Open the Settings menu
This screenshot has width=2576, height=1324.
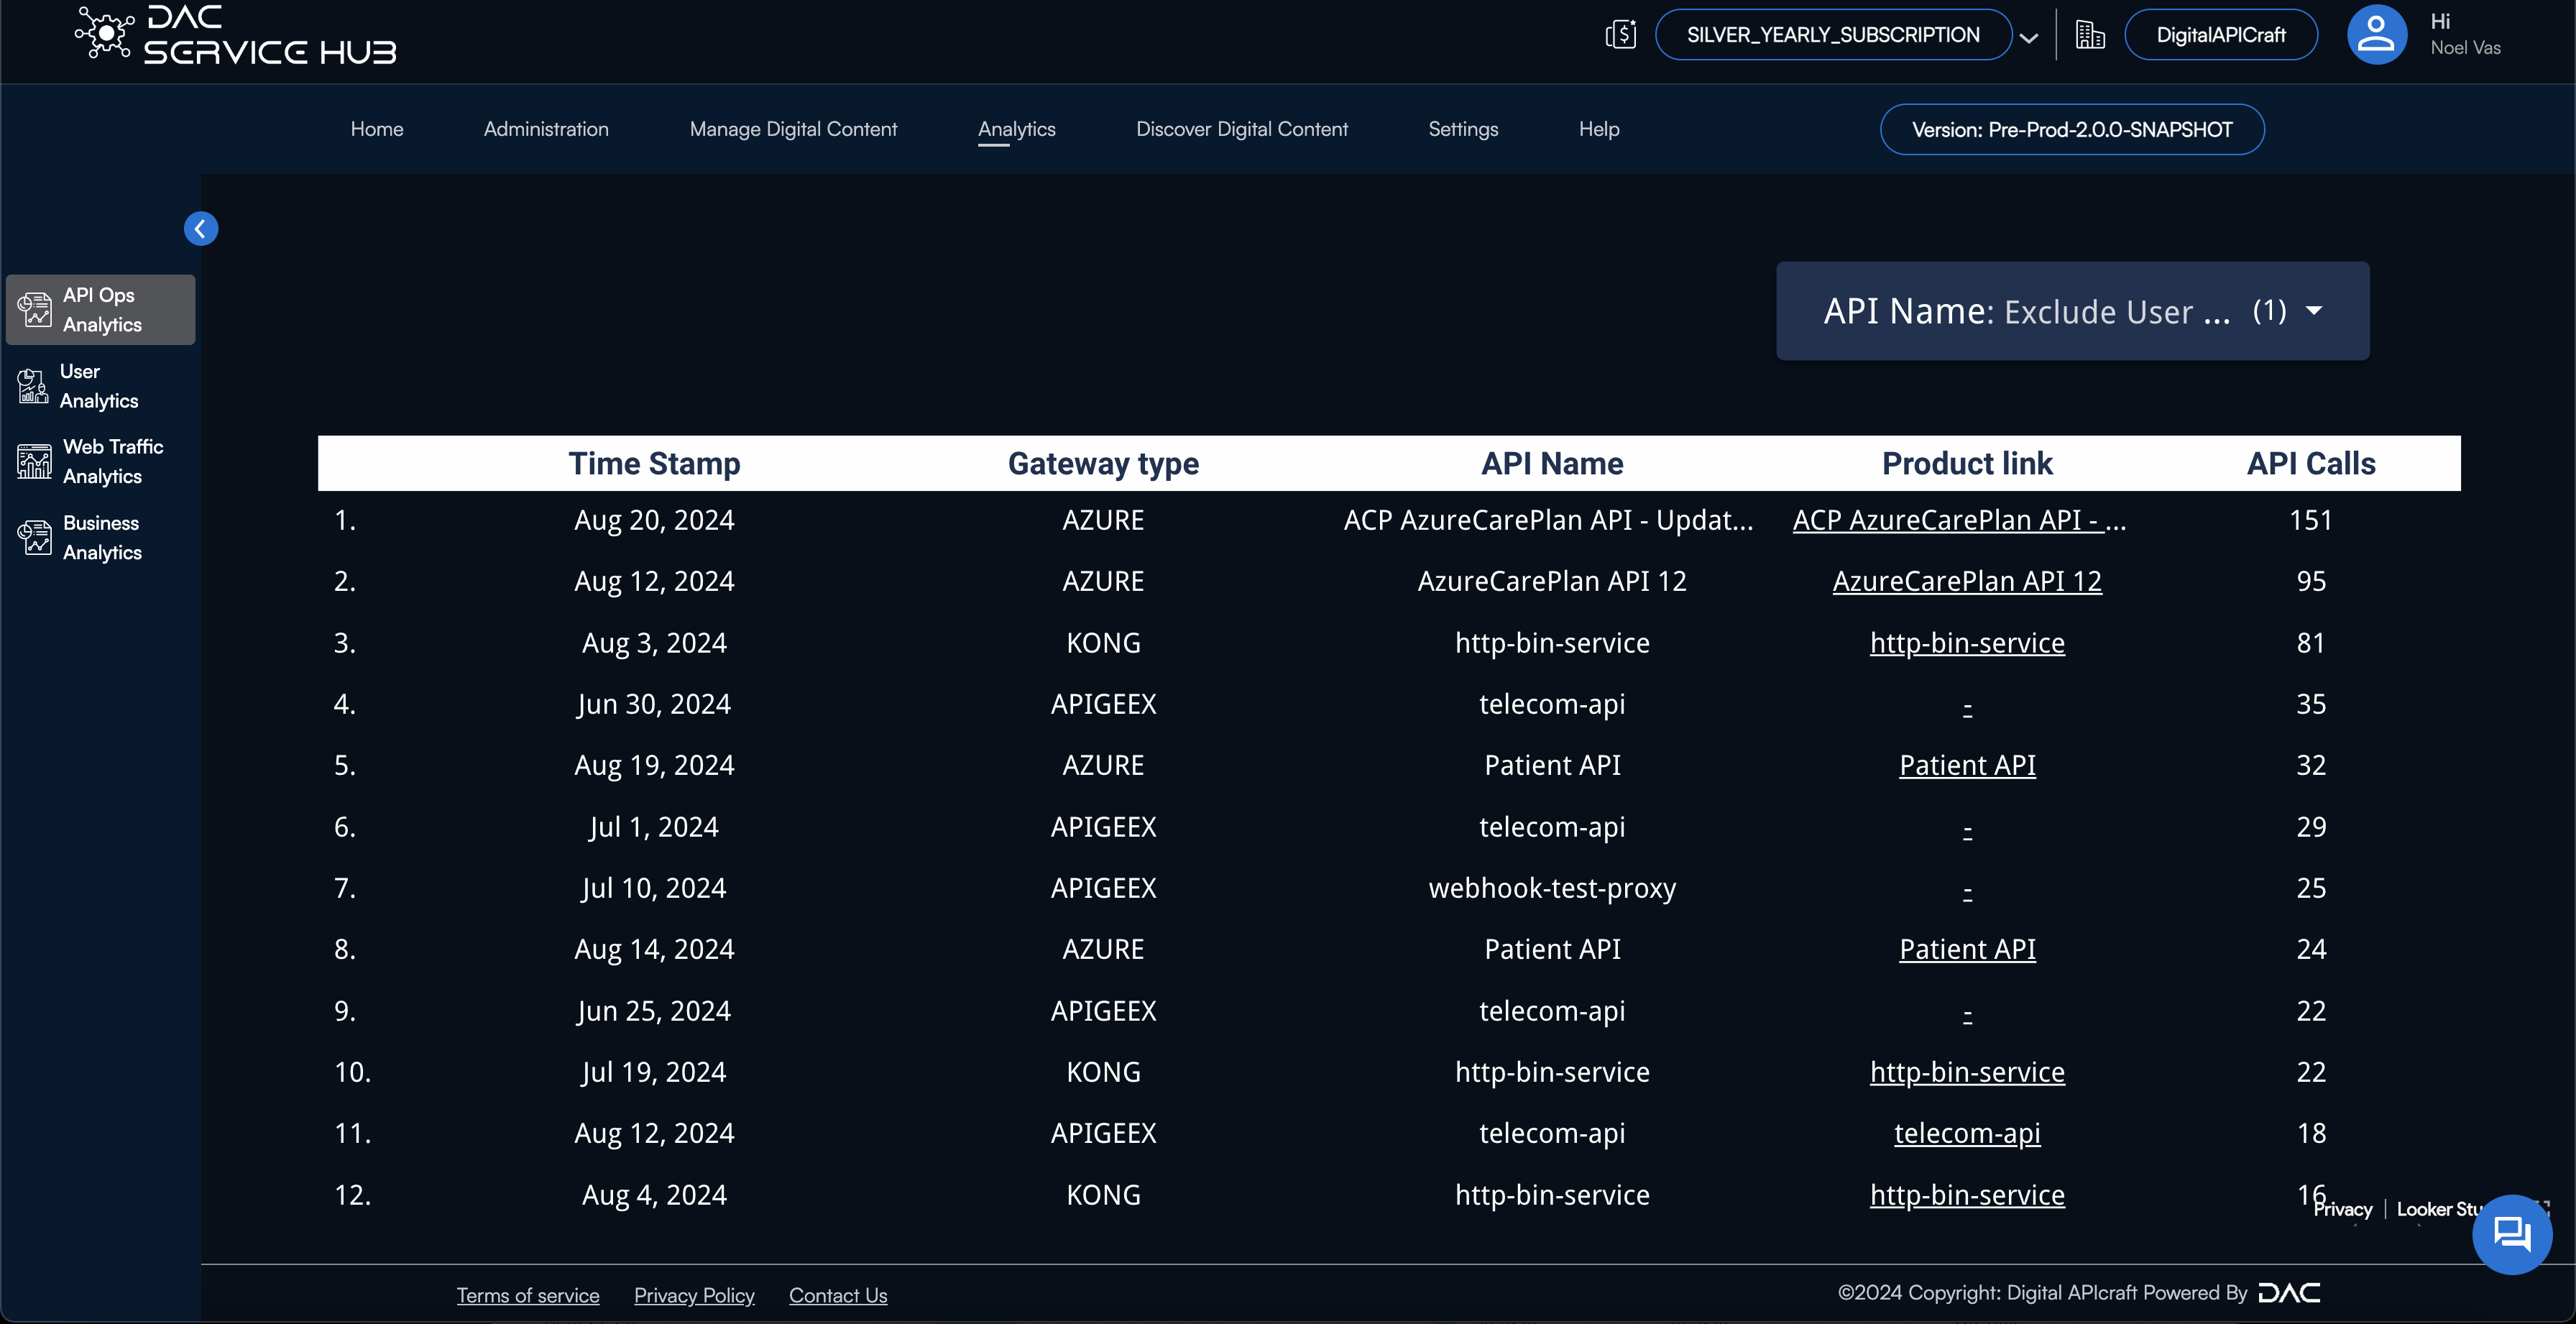(1462, 129)
